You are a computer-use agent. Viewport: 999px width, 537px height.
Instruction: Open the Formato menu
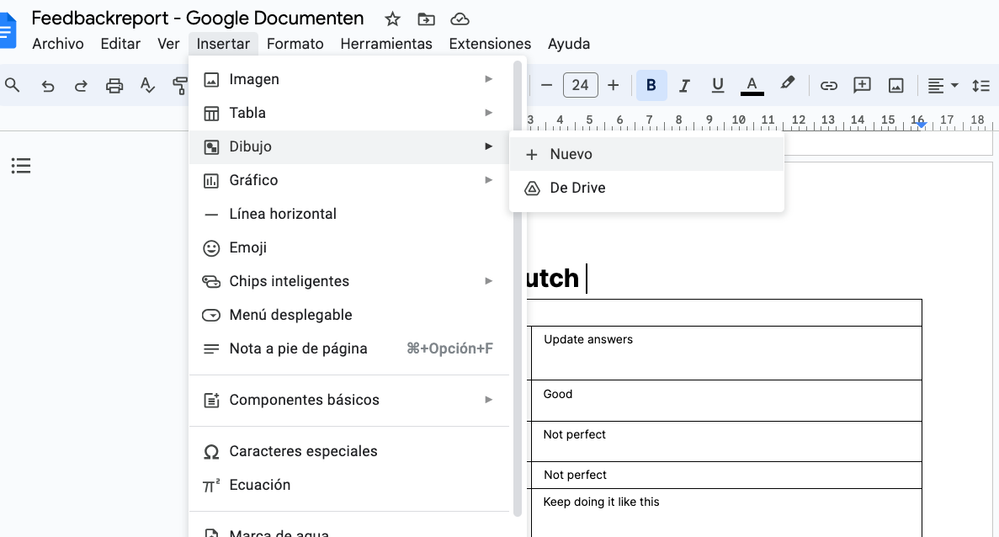295,44
